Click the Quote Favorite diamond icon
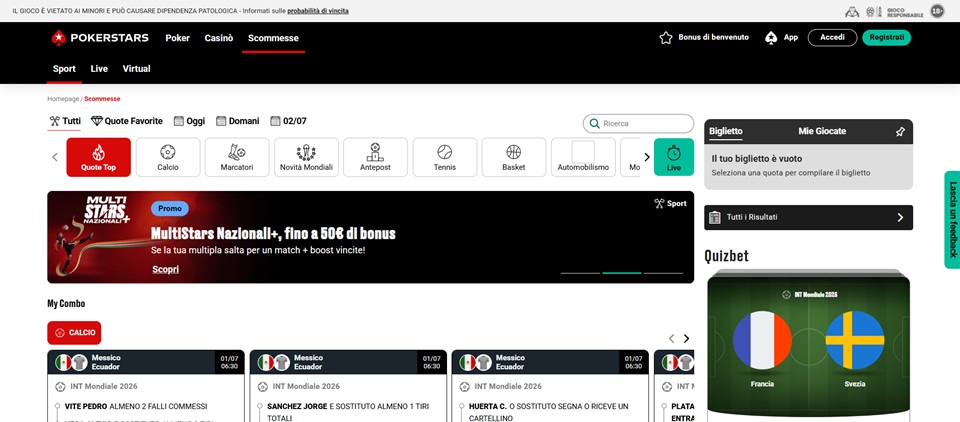The image size is (960, 422). coord(97,121)
